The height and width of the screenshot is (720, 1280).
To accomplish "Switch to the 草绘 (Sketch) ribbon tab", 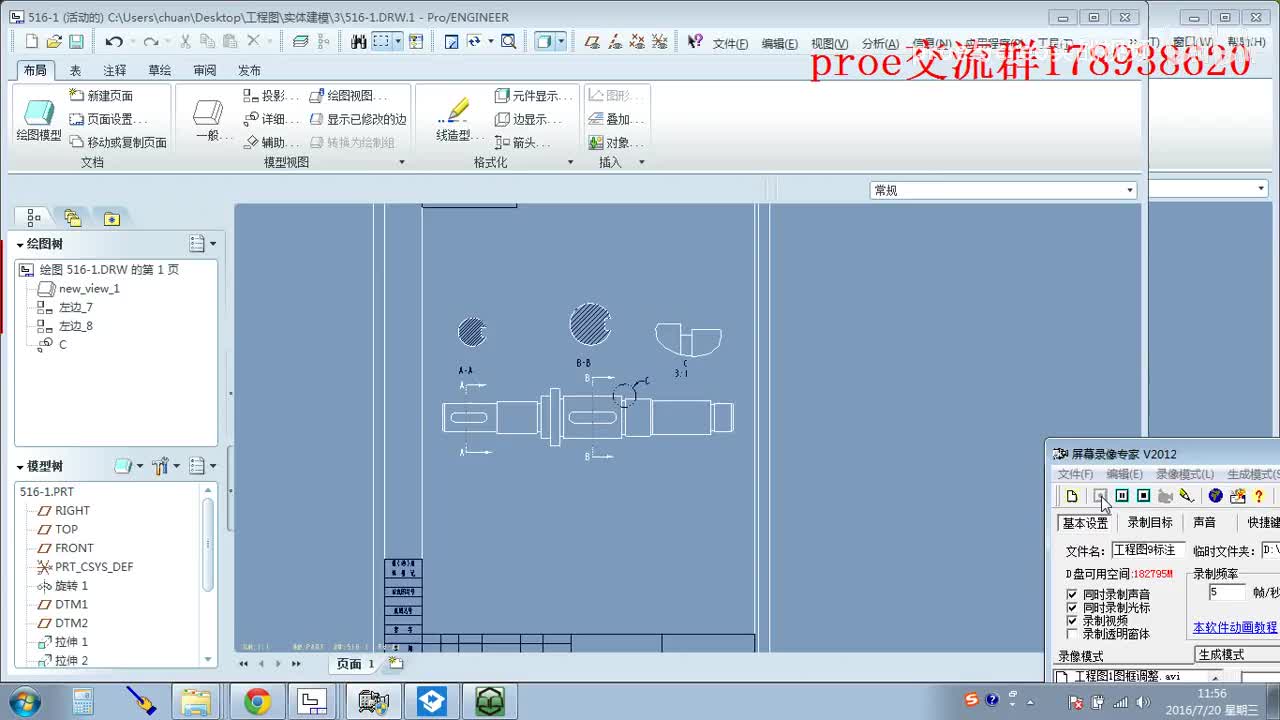I will click(x=160, y=71).
